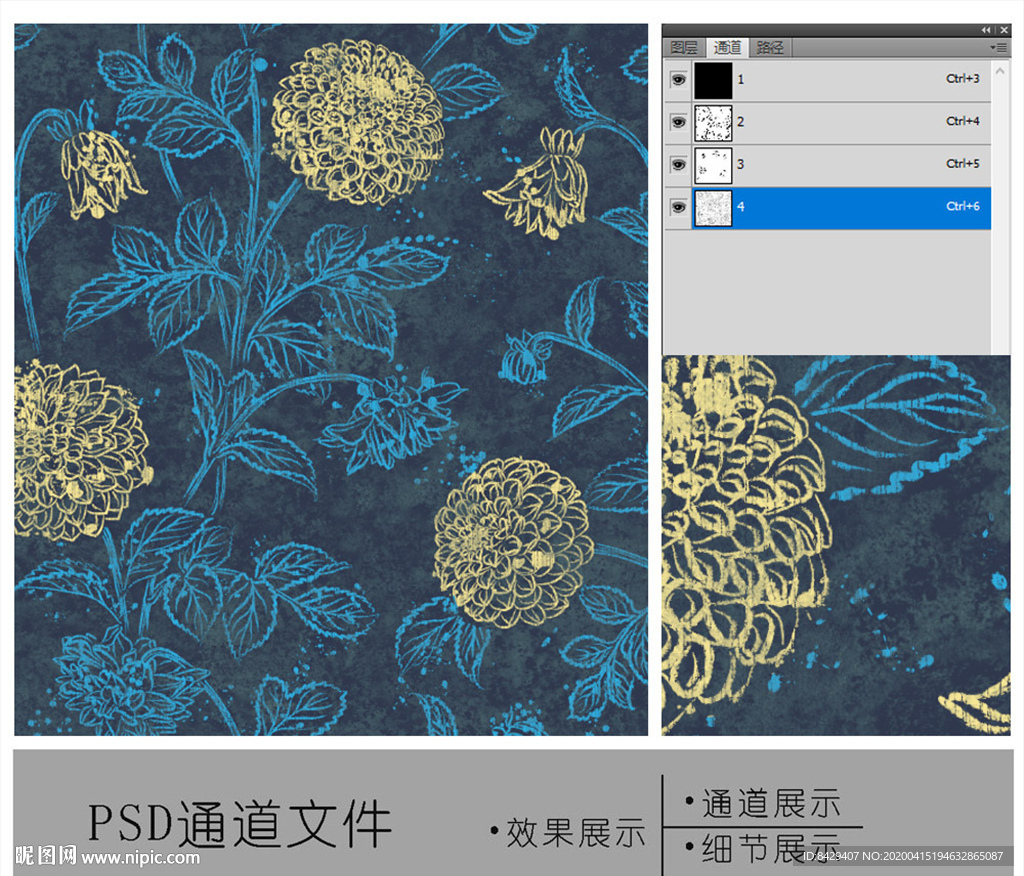Click the www.nipic.com link text
Viewport: 1024px width, 876px height.
pyautogui.click(x=140, y=857)
